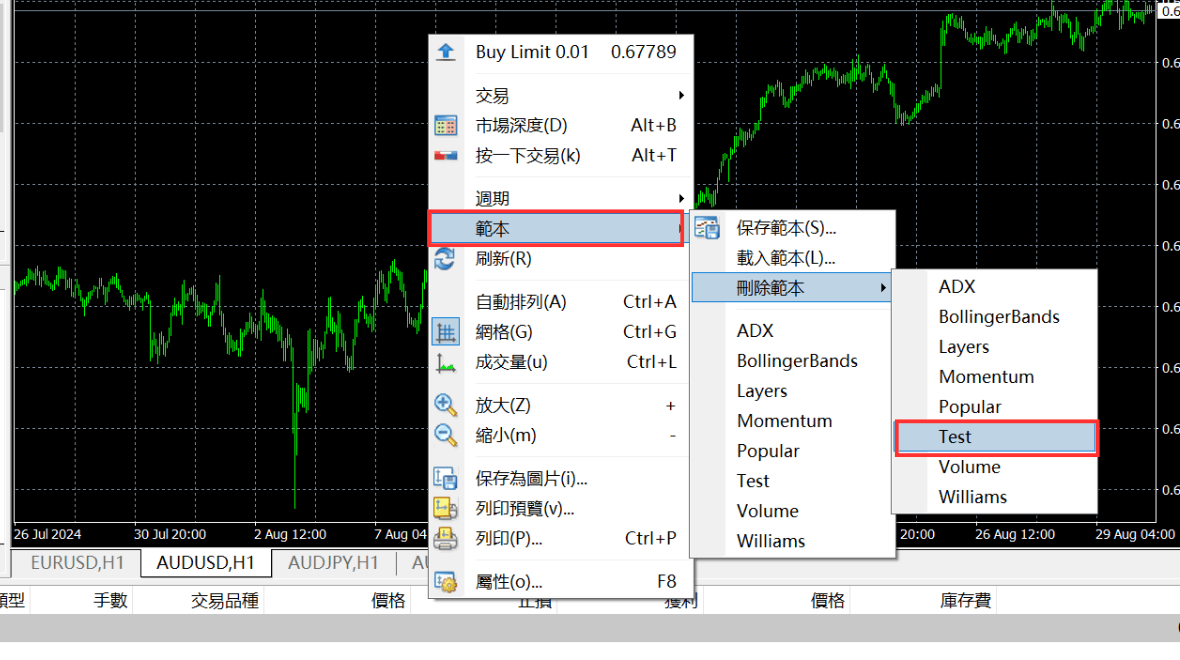The height and width of the screenshot is (660, 1180).
Task: Apply ADX template below 刪除範本
Action: tap(792, 331)
